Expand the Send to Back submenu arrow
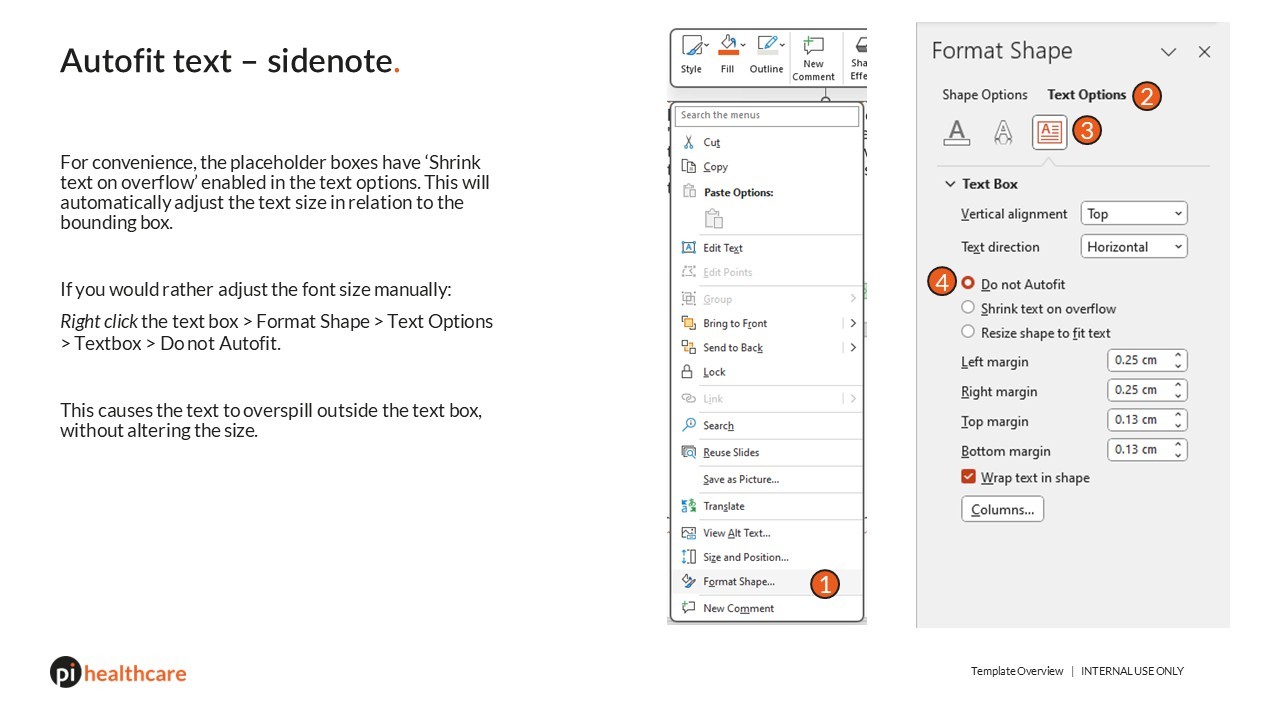The image size is (1280, 720). click(853, 347)
